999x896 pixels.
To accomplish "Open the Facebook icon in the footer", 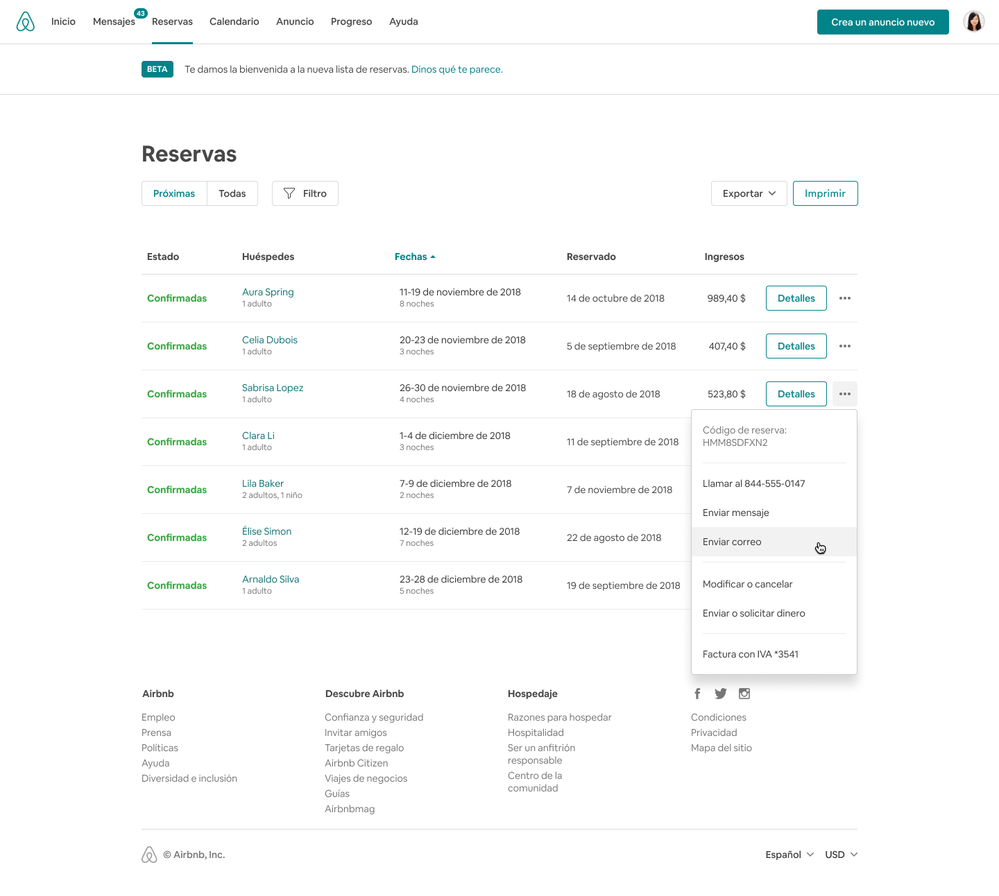I will click(x=697, y=694).
